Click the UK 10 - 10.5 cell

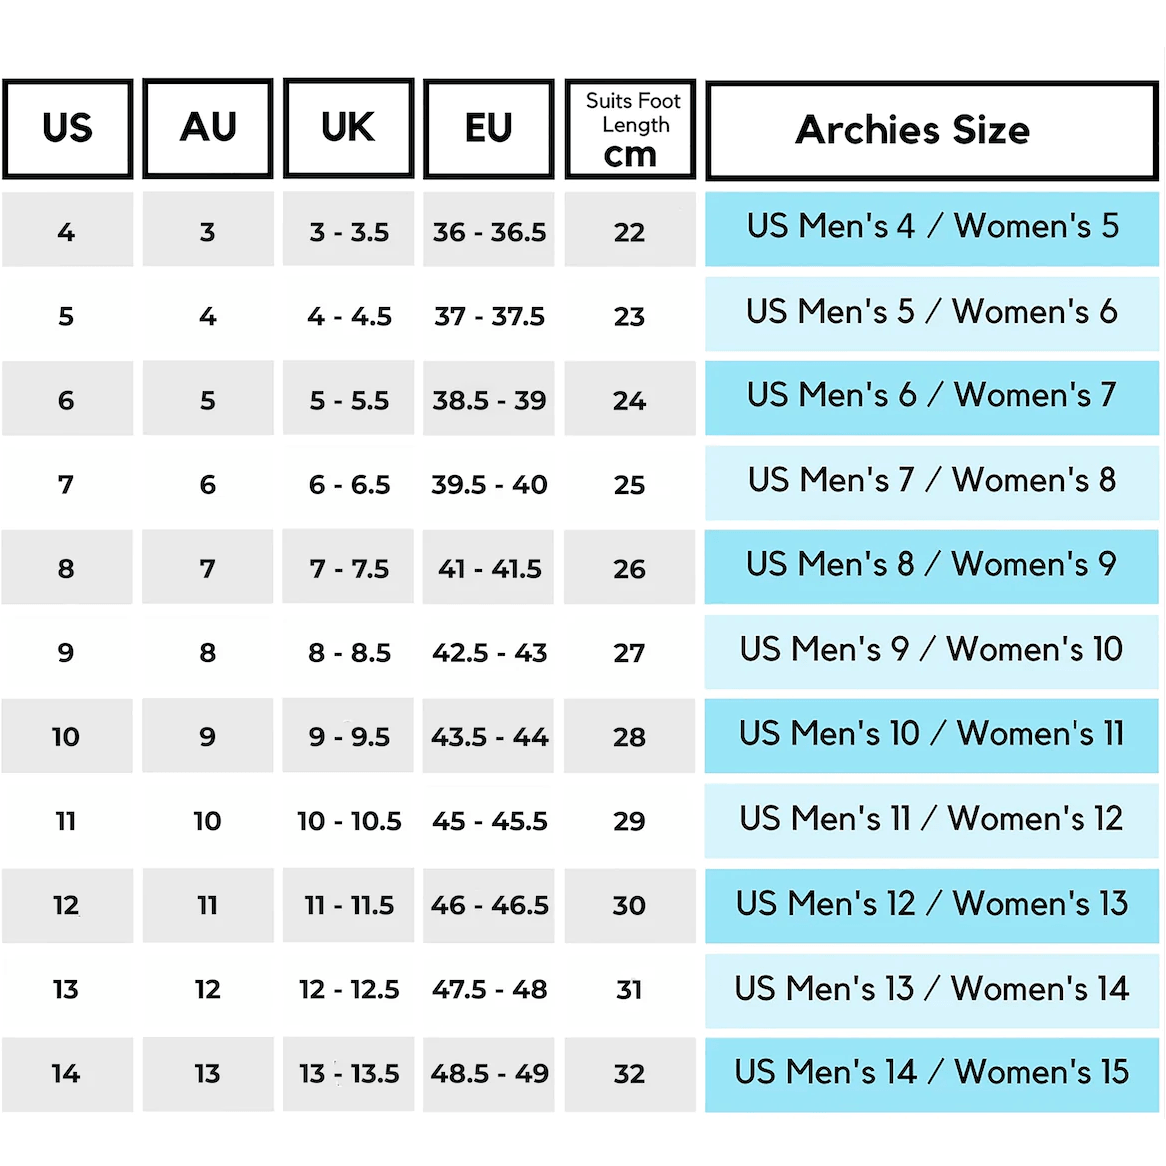[349, 821]
